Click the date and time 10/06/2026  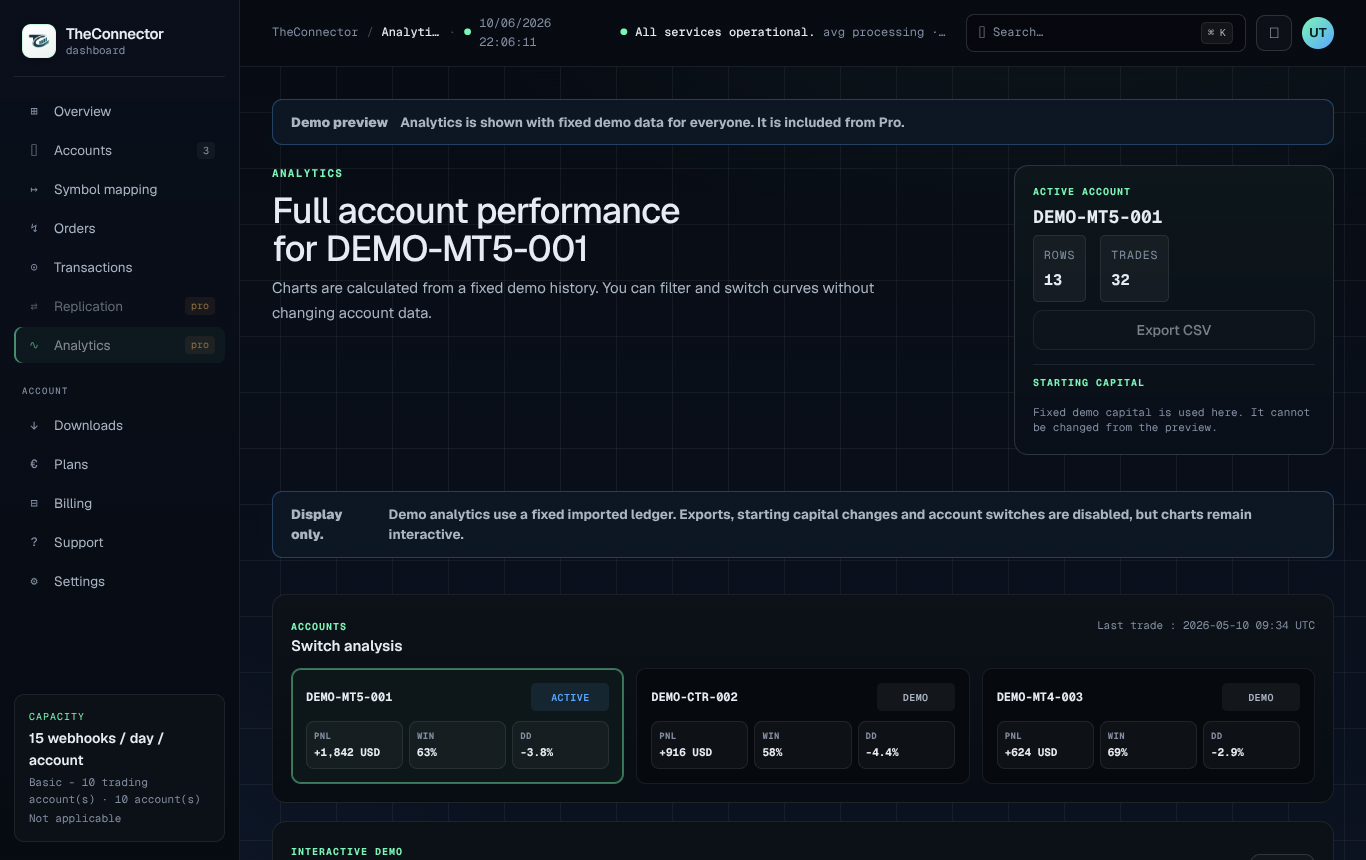click(515, 32)
